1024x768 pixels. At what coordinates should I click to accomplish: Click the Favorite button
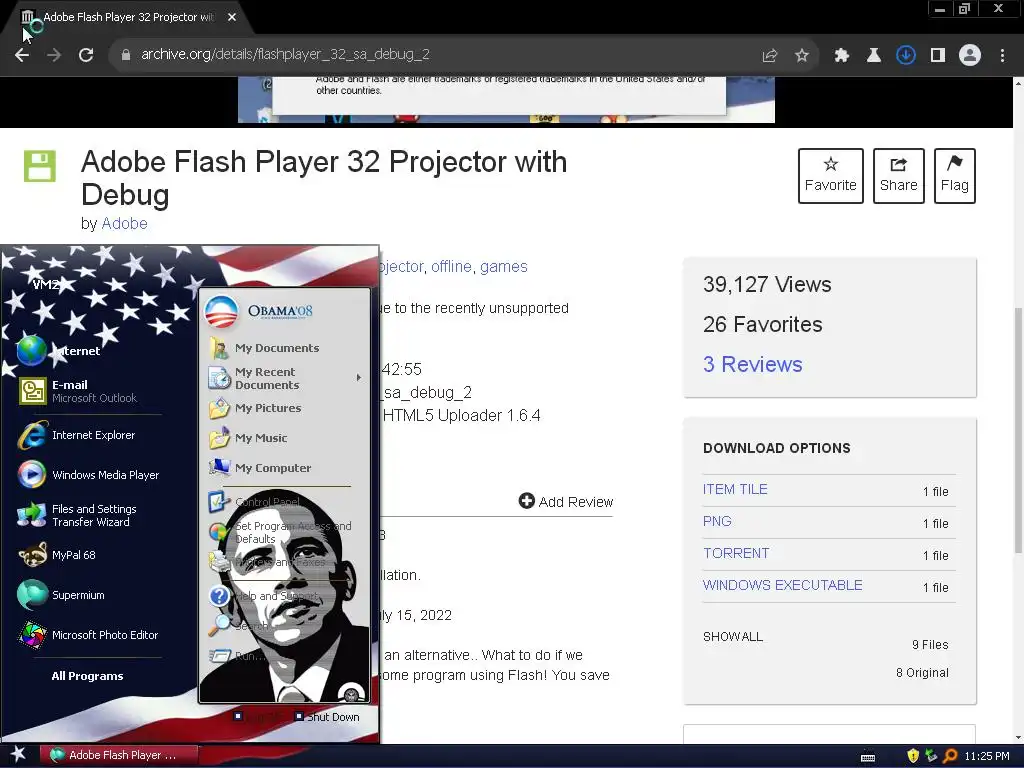[x=831, y=176]
